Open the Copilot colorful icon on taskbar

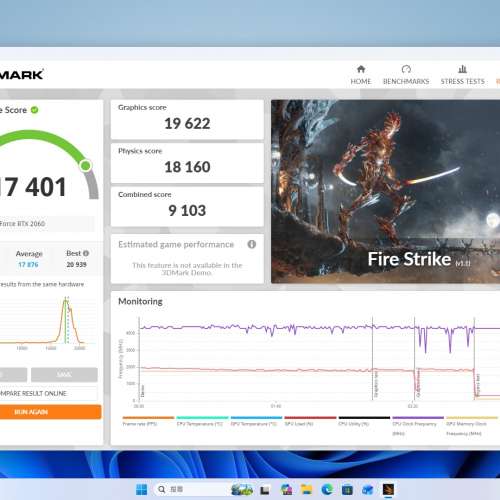(x=286, y=489)
